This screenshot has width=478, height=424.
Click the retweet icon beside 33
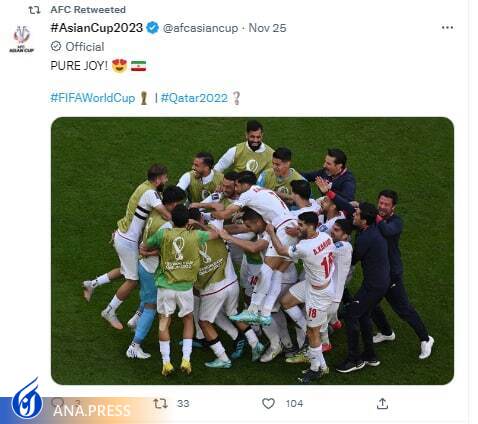pos(160,404)
